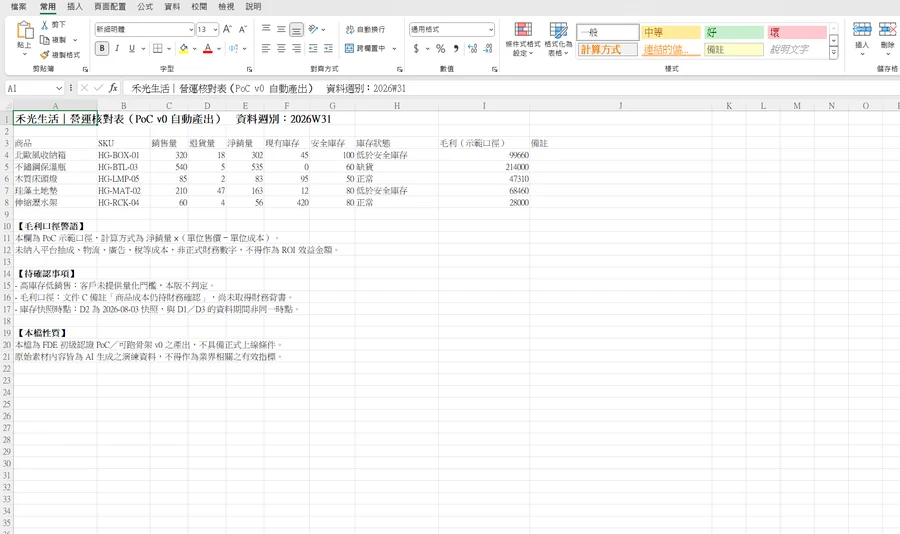Select the Format Painter (複製格式) brush

pos(60,55)
